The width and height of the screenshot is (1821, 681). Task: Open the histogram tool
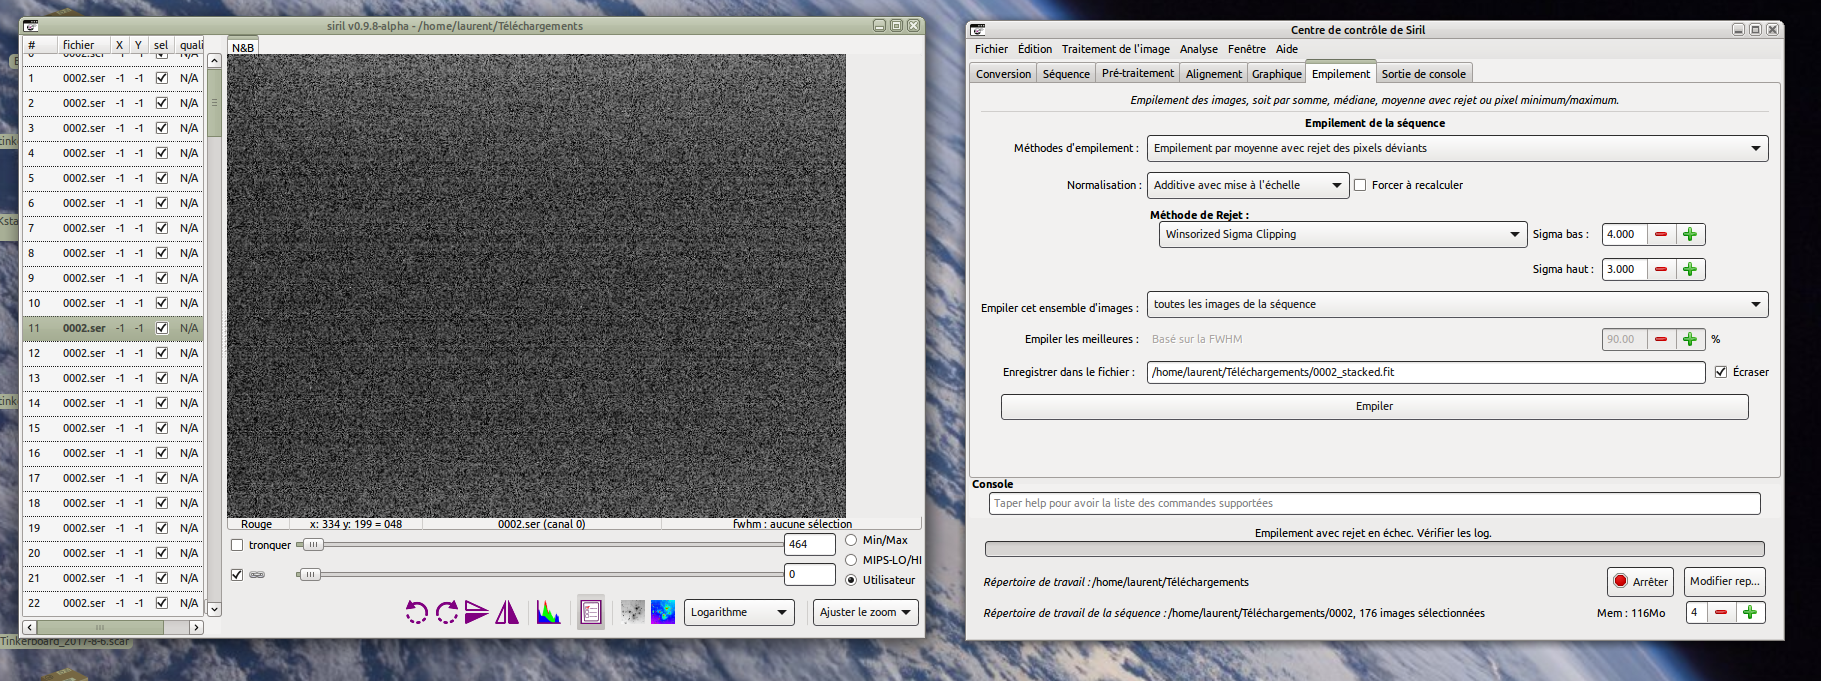click(548, 612)
